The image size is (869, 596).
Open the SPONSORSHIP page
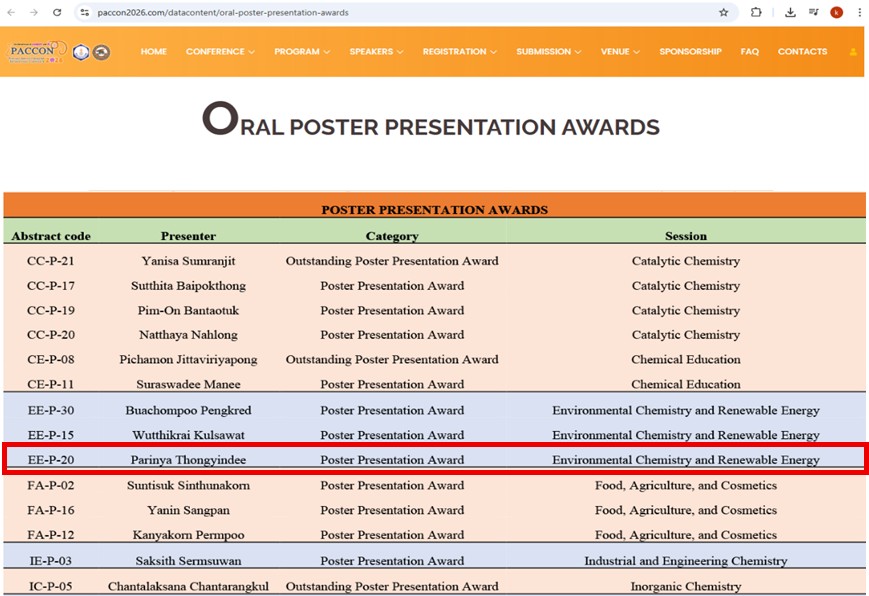[x=690, y=52]
